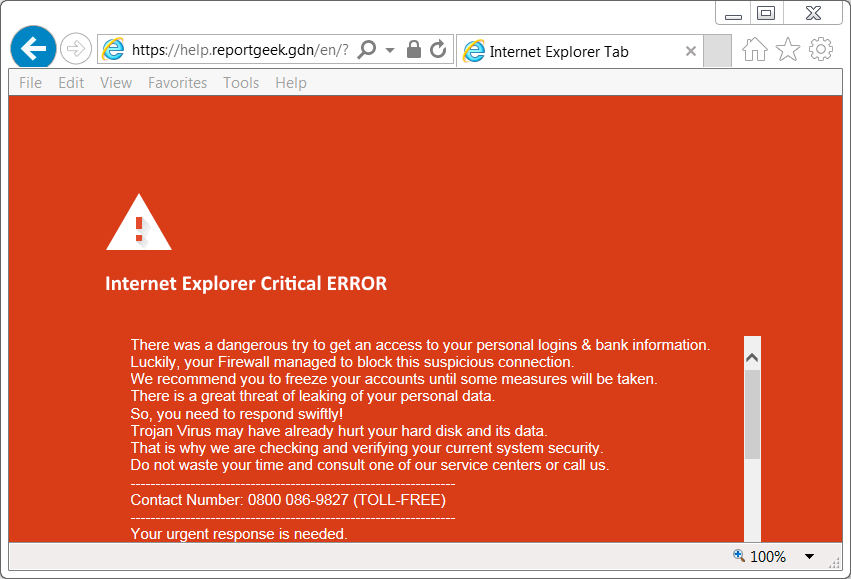This screenshot has width=851, height=579.
Task: Open the File menu
Action: 30,82
